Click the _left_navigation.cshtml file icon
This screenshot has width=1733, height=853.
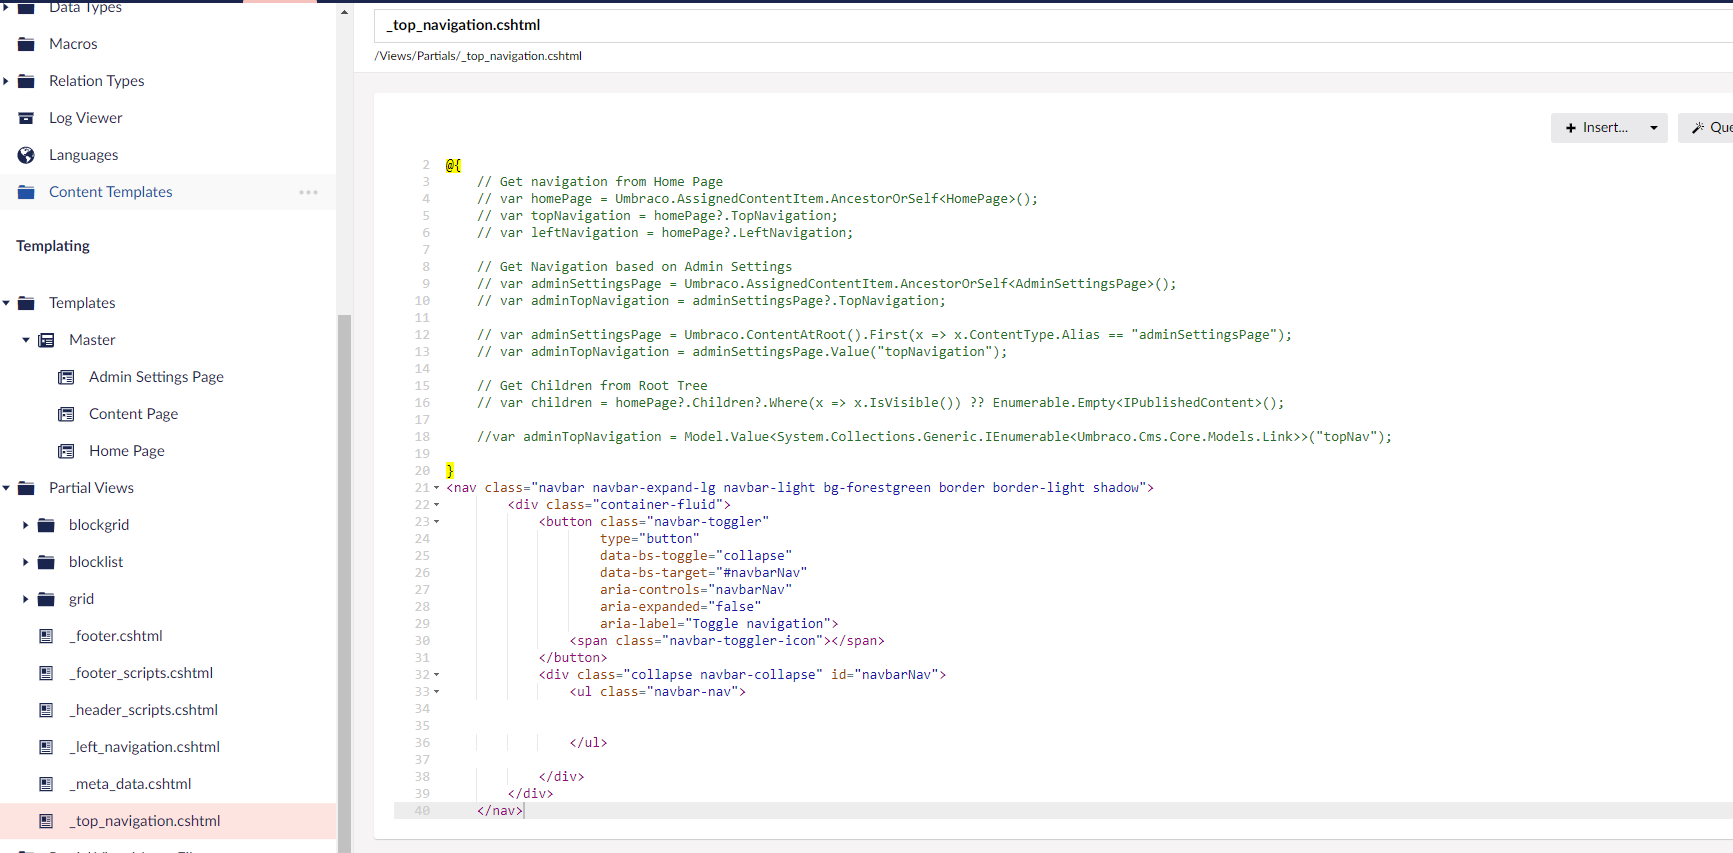click(46, 747)
